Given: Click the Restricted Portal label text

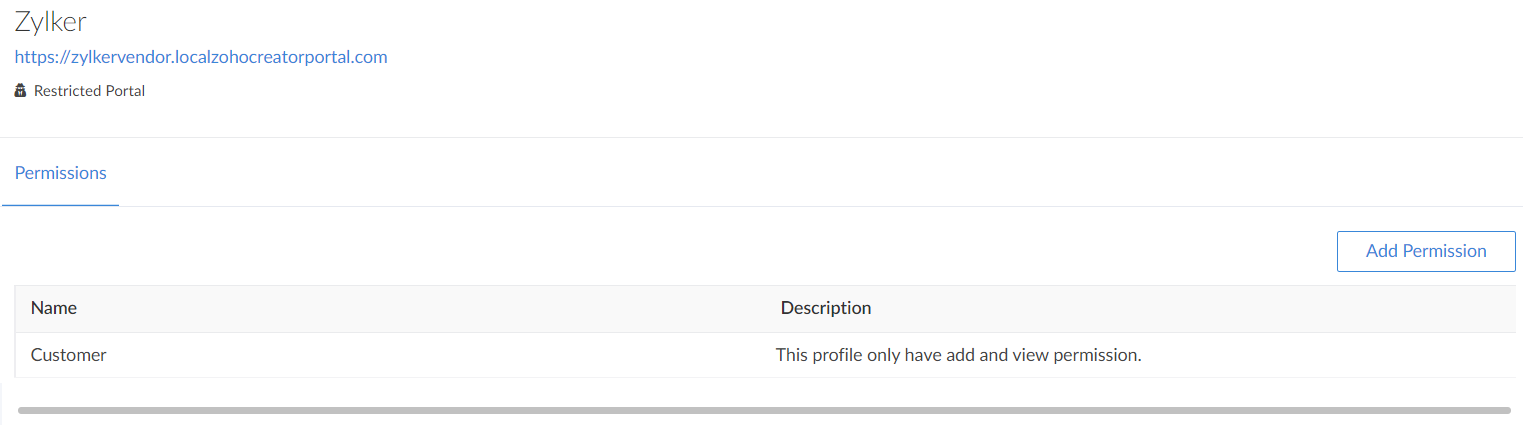Looking at the screenshot, I should coord(90,91).
